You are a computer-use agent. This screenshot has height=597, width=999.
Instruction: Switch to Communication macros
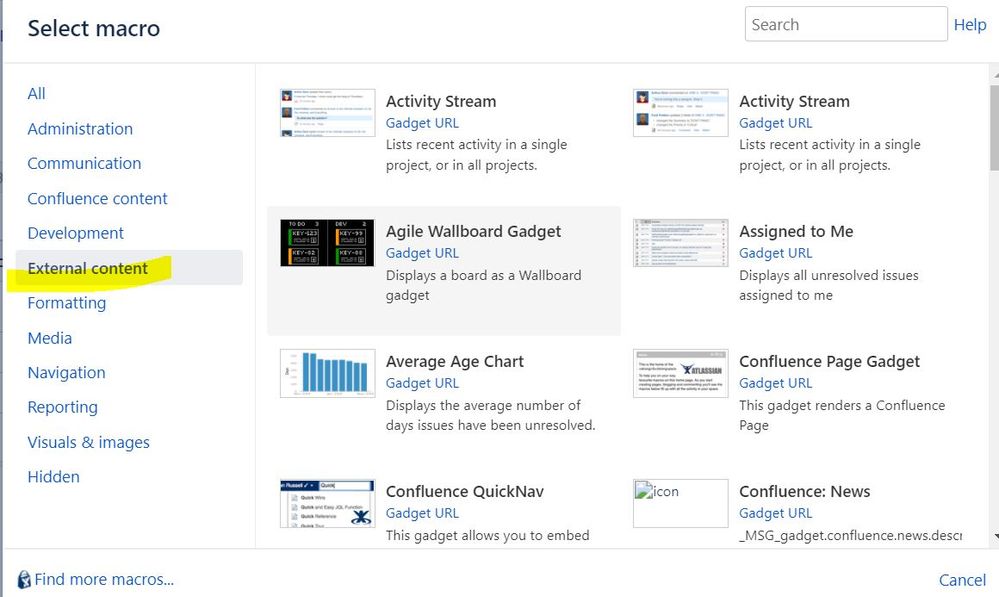point(84,163)
